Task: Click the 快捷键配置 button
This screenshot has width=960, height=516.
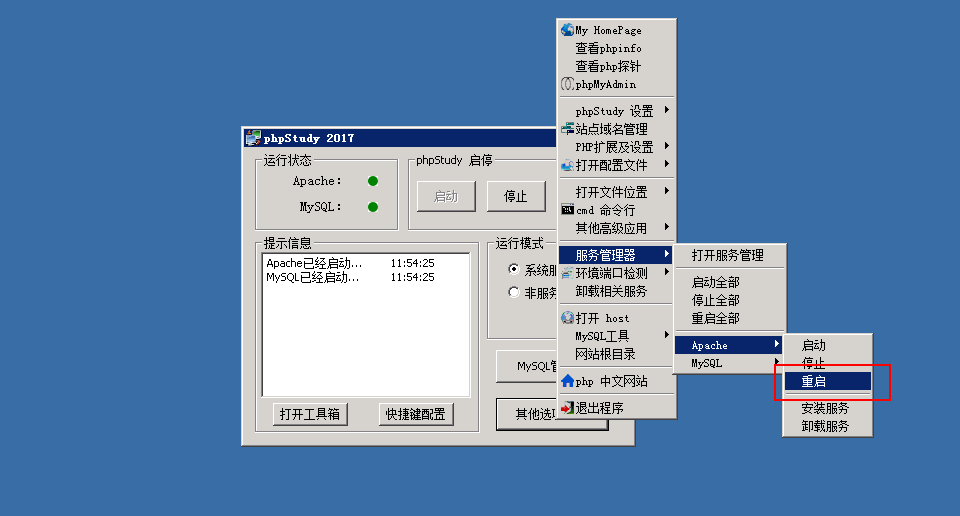Action: coord(415,414)
